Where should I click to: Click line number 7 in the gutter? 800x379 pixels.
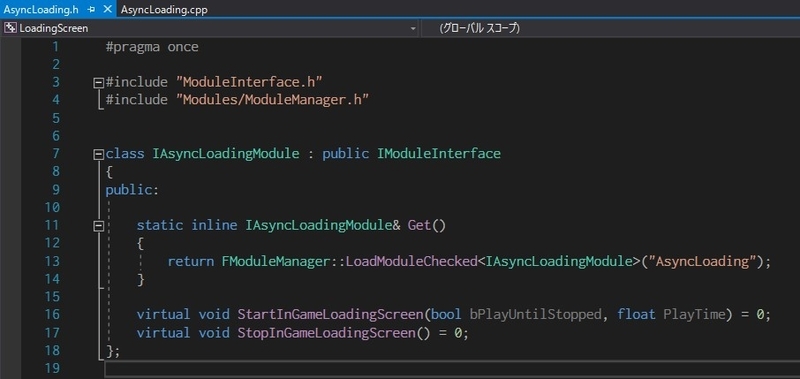[x=56, y=154]
